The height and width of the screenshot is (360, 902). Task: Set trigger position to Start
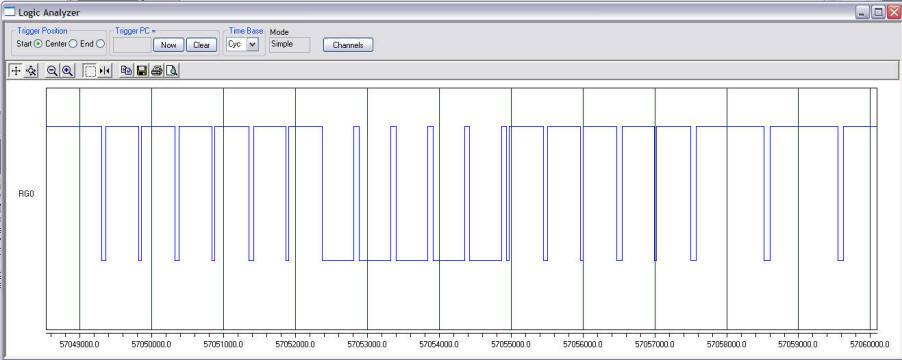pos(38,44)
